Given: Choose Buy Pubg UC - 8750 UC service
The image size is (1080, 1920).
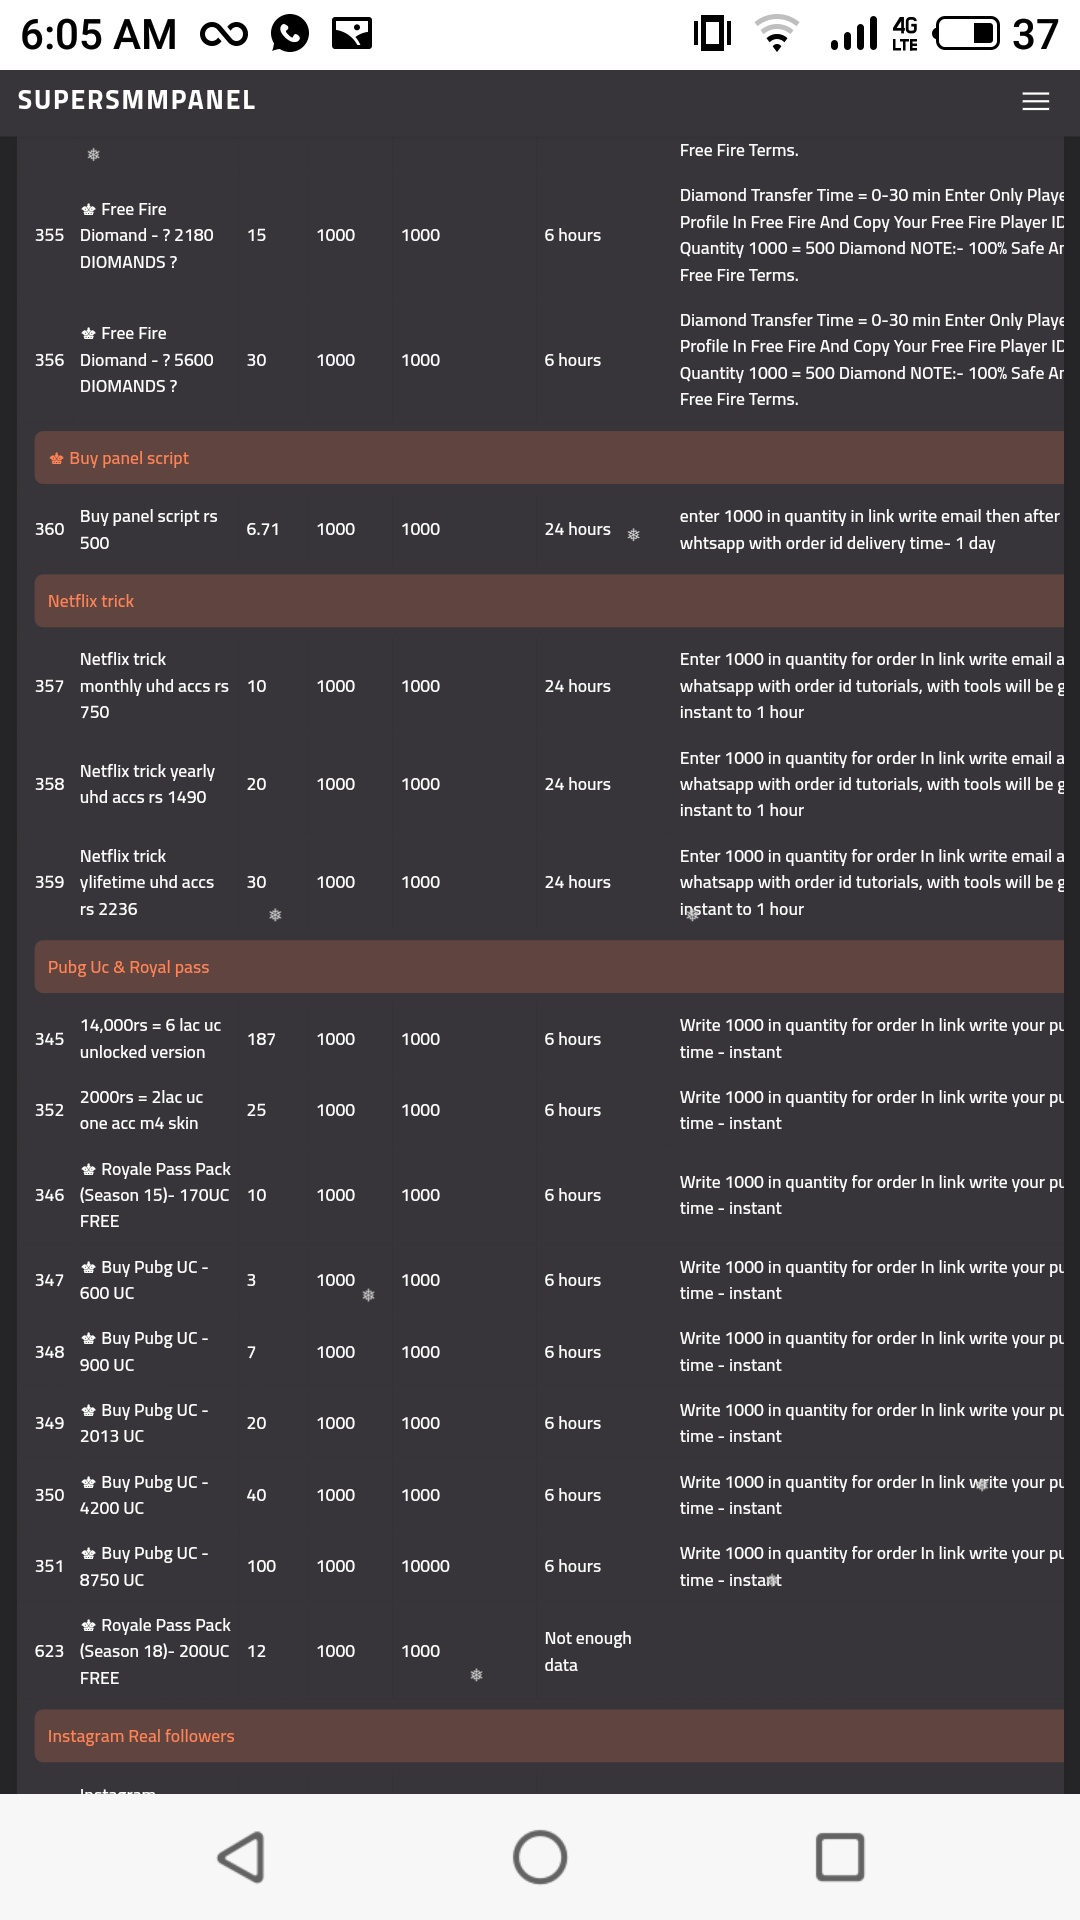Looking at the screenshot, I should click(x=549, y=1566).
